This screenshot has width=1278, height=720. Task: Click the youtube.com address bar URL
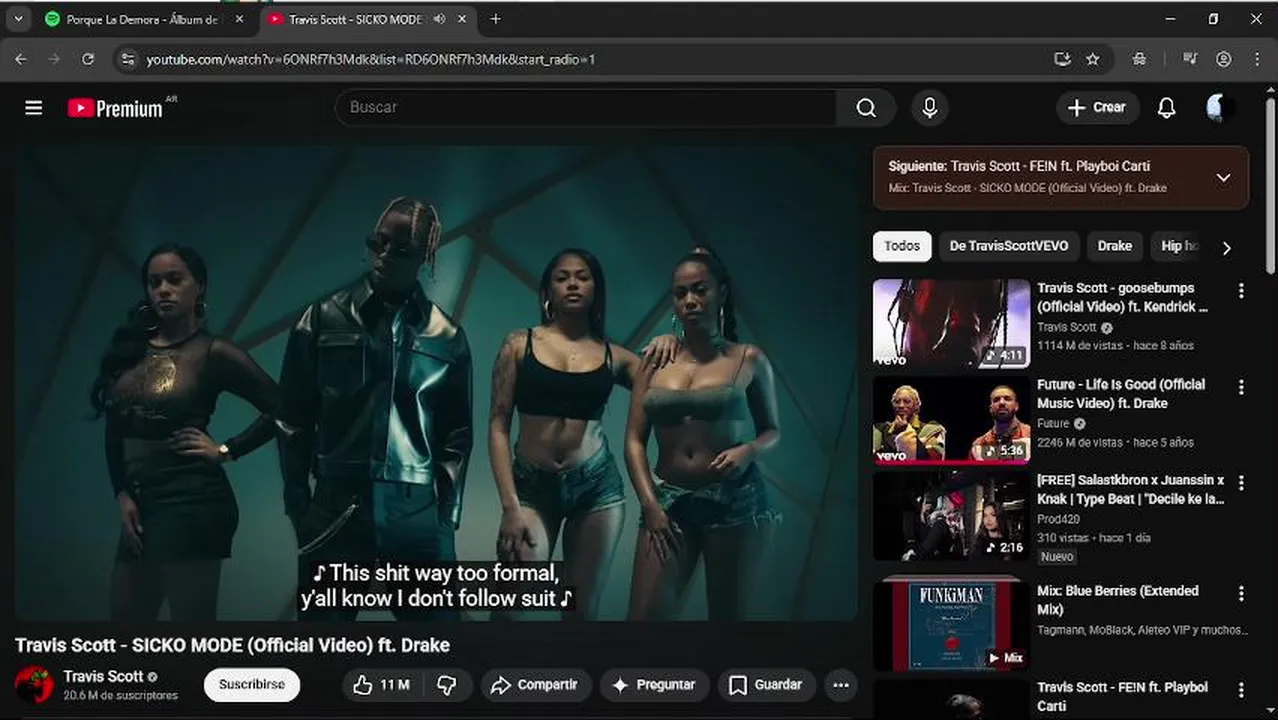(x=371, y=60)
